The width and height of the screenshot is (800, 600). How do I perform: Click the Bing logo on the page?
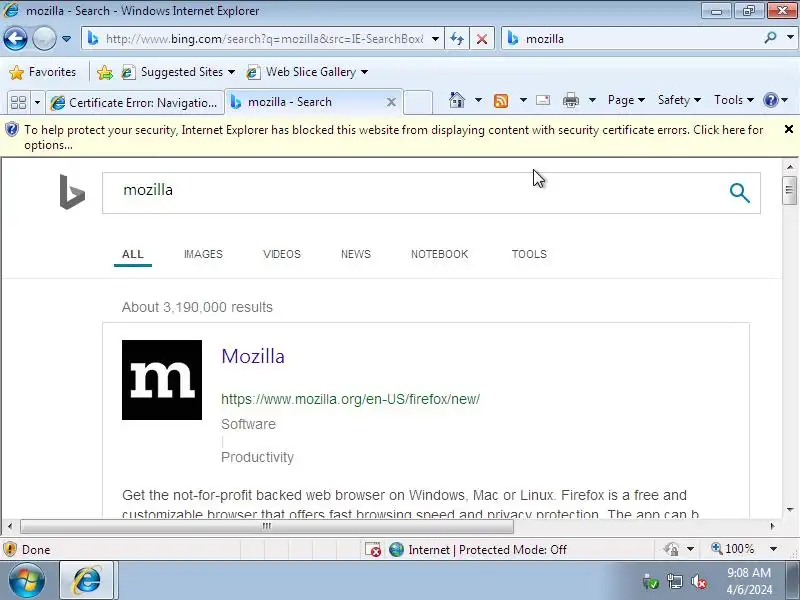(x=72, y=192)
